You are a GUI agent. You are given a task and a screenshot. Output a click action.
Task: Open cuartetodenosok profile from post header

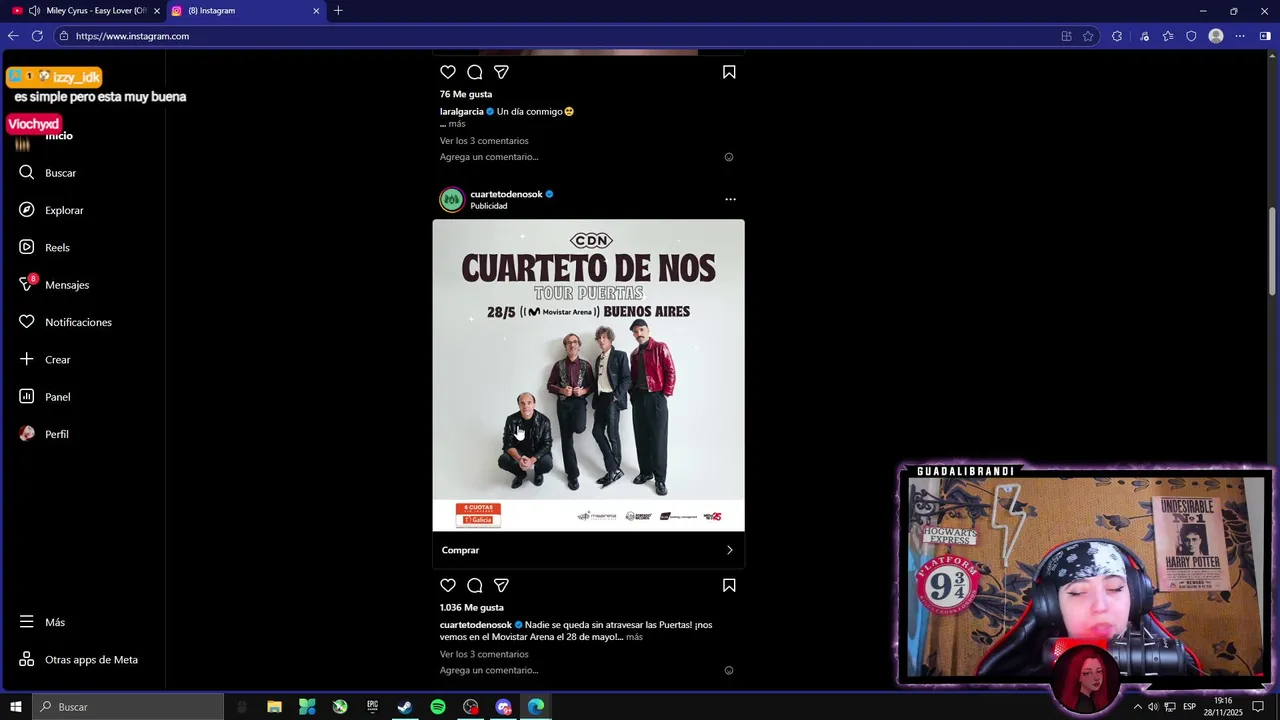point(506,194)
